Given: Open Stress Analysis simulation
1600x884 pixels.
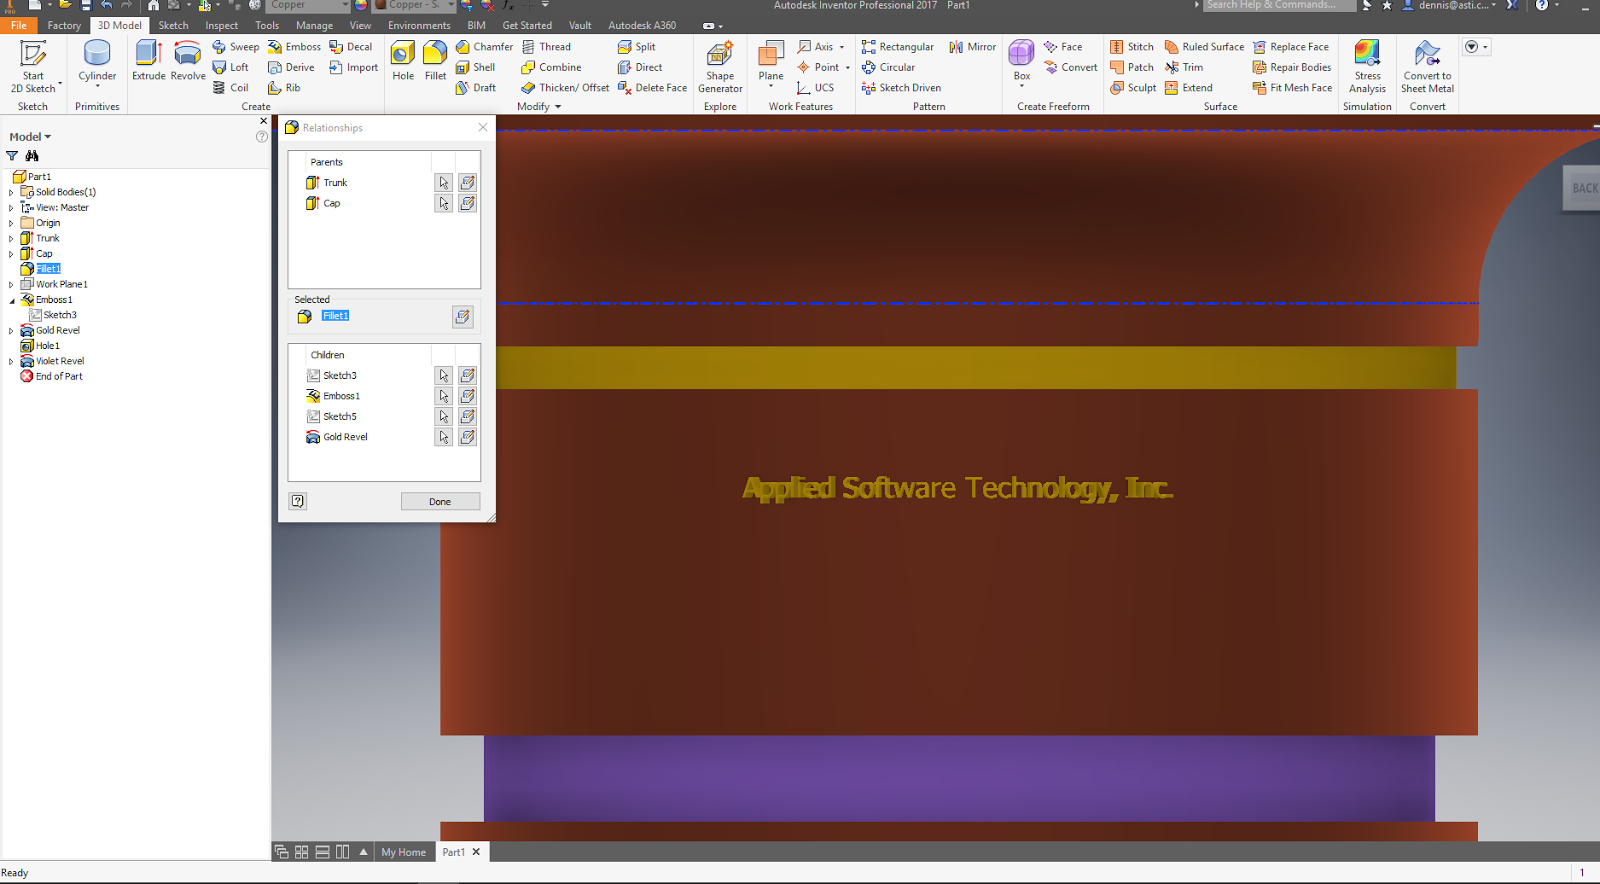Looking at the screenshot, I should pos(1367,66).
